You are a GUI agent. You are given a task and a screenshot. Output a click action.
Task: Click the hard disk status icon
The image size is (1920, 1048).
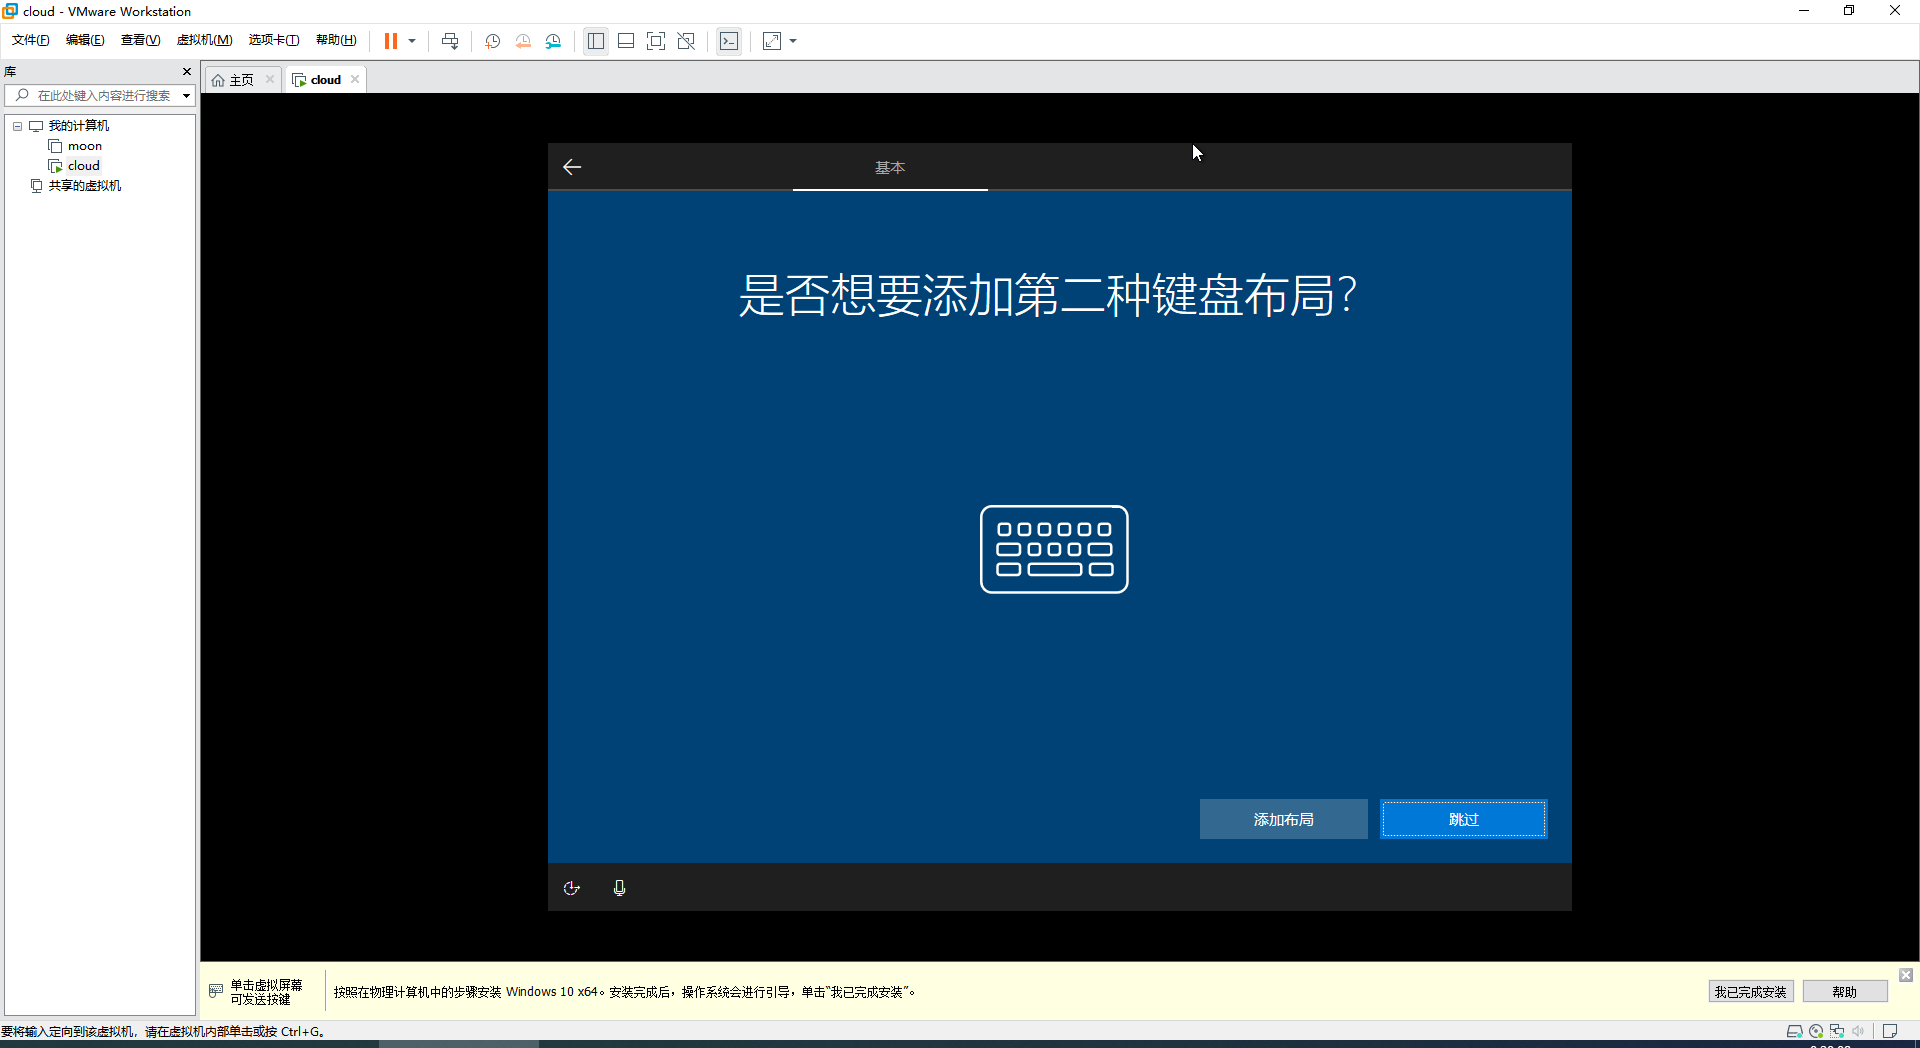point(1794,1031)
